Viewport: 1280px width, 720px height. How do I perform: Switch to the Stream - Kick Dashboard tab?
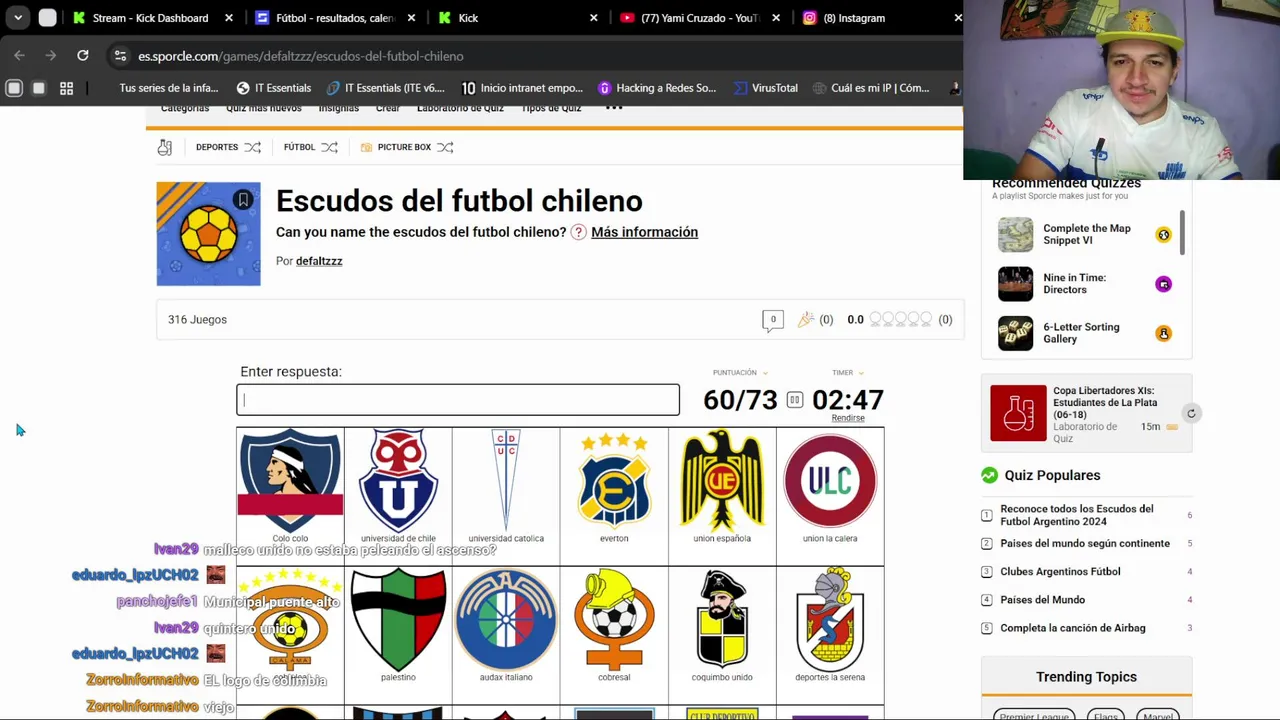pyautogui.click(x=150, y=18)
